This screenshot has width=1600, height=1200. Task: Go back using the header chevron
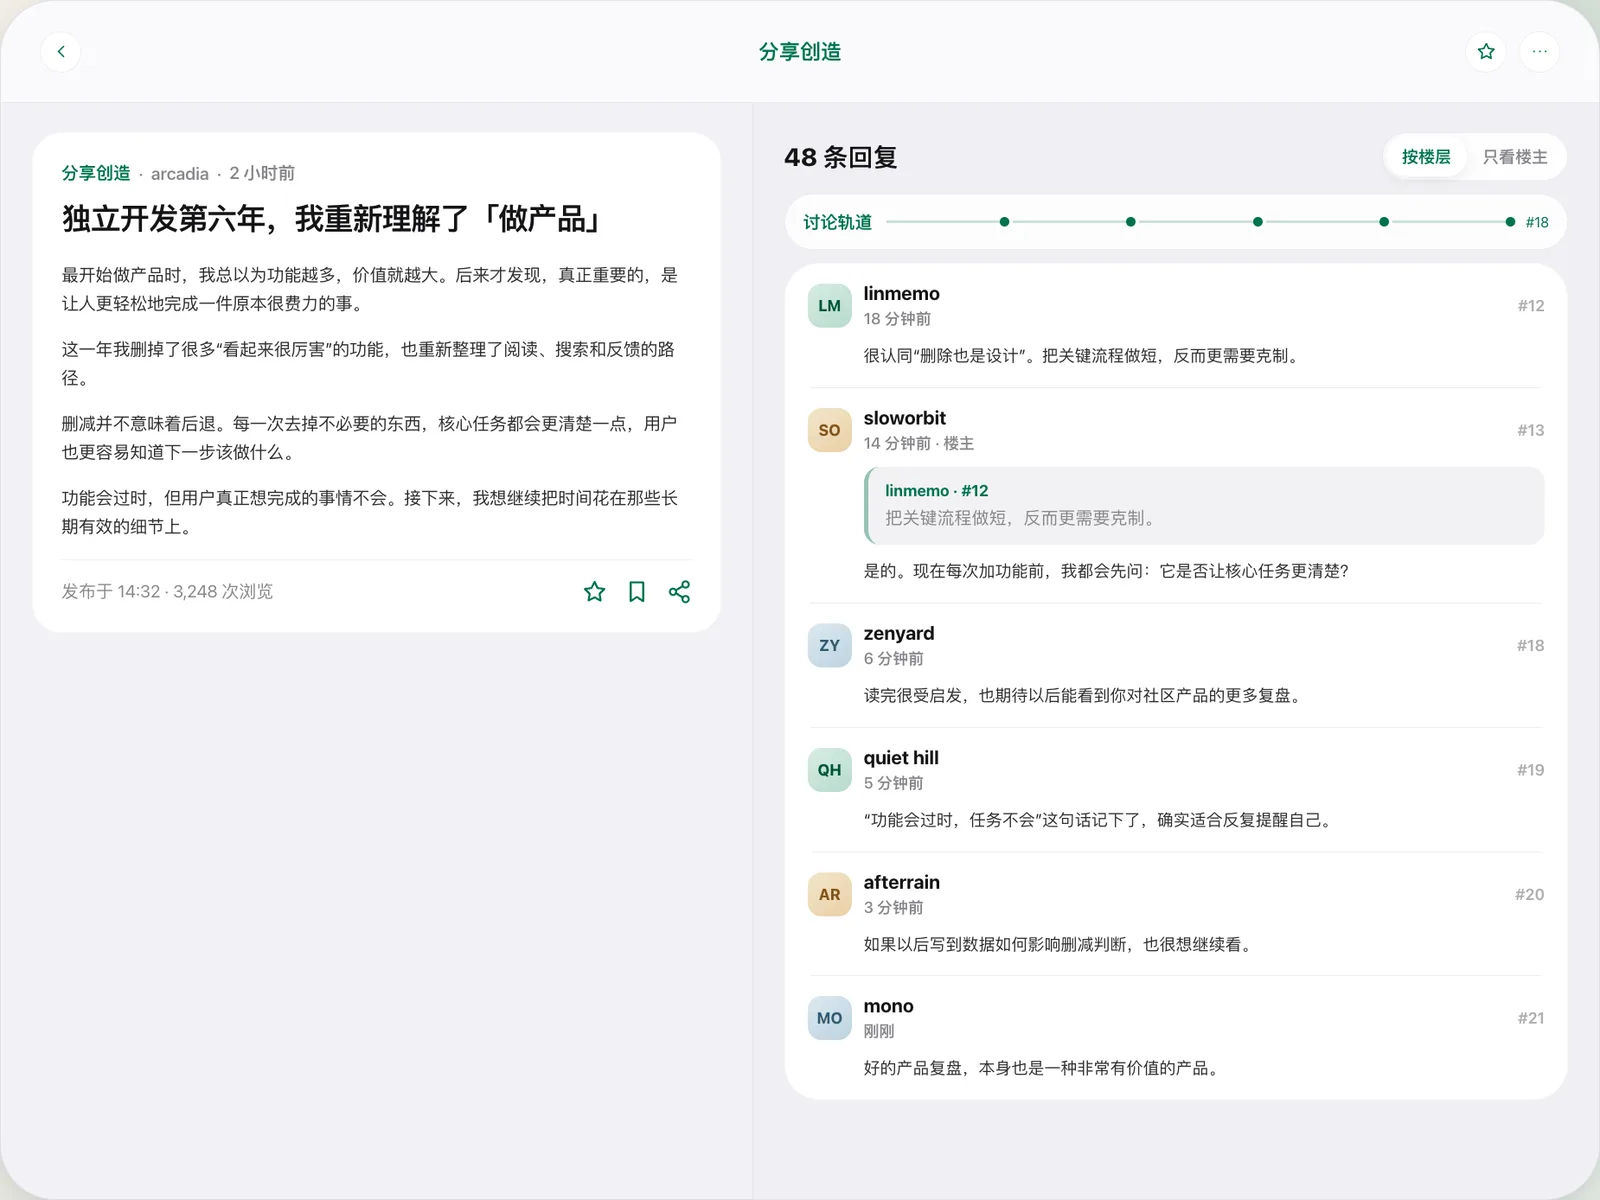61,52
